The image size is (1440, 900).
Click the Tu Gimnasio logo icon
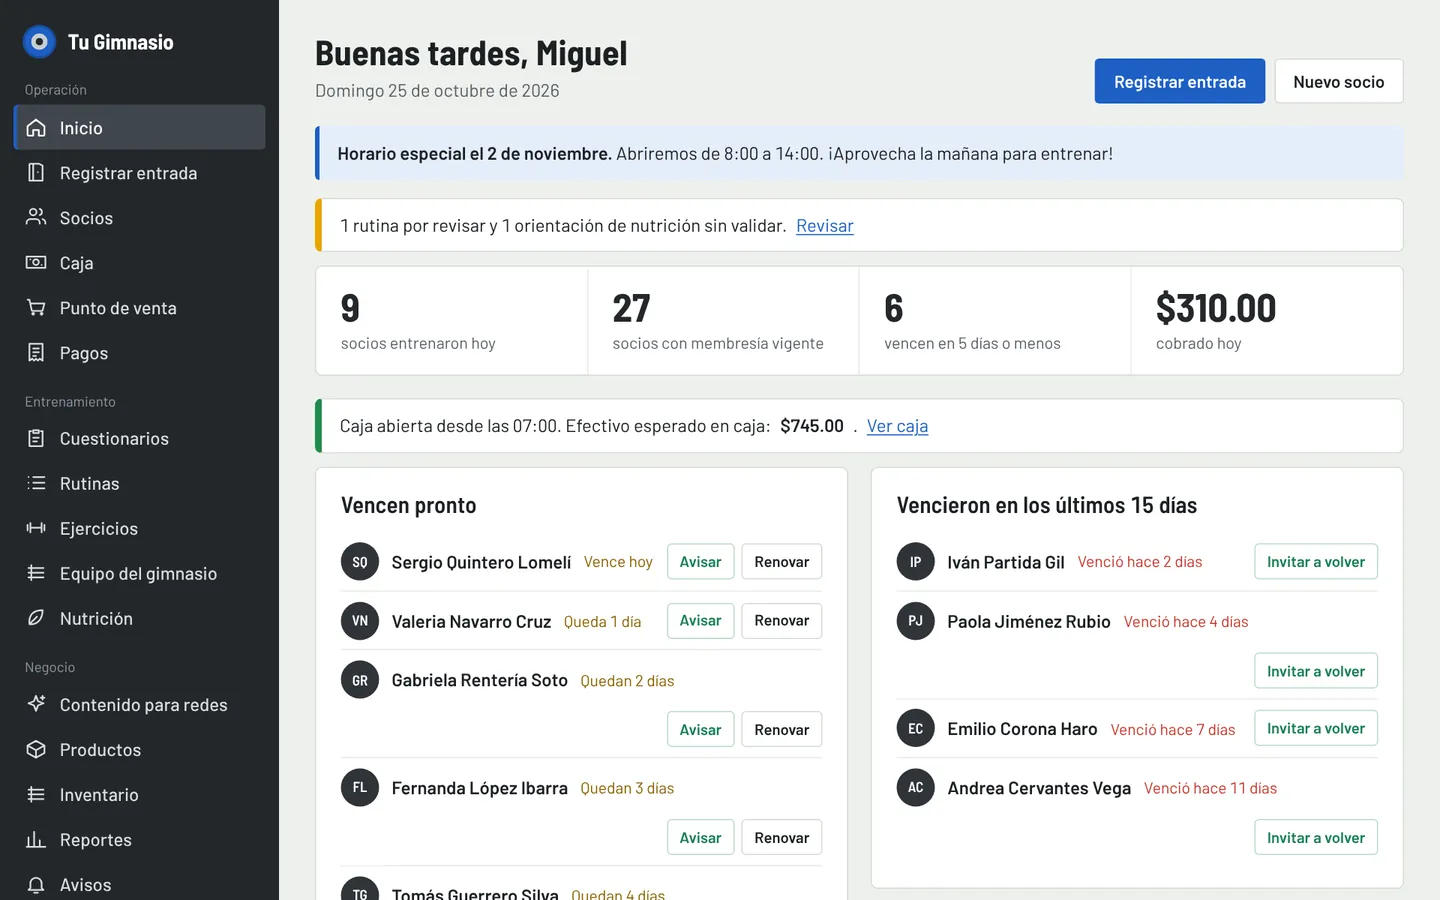[39, 42]
